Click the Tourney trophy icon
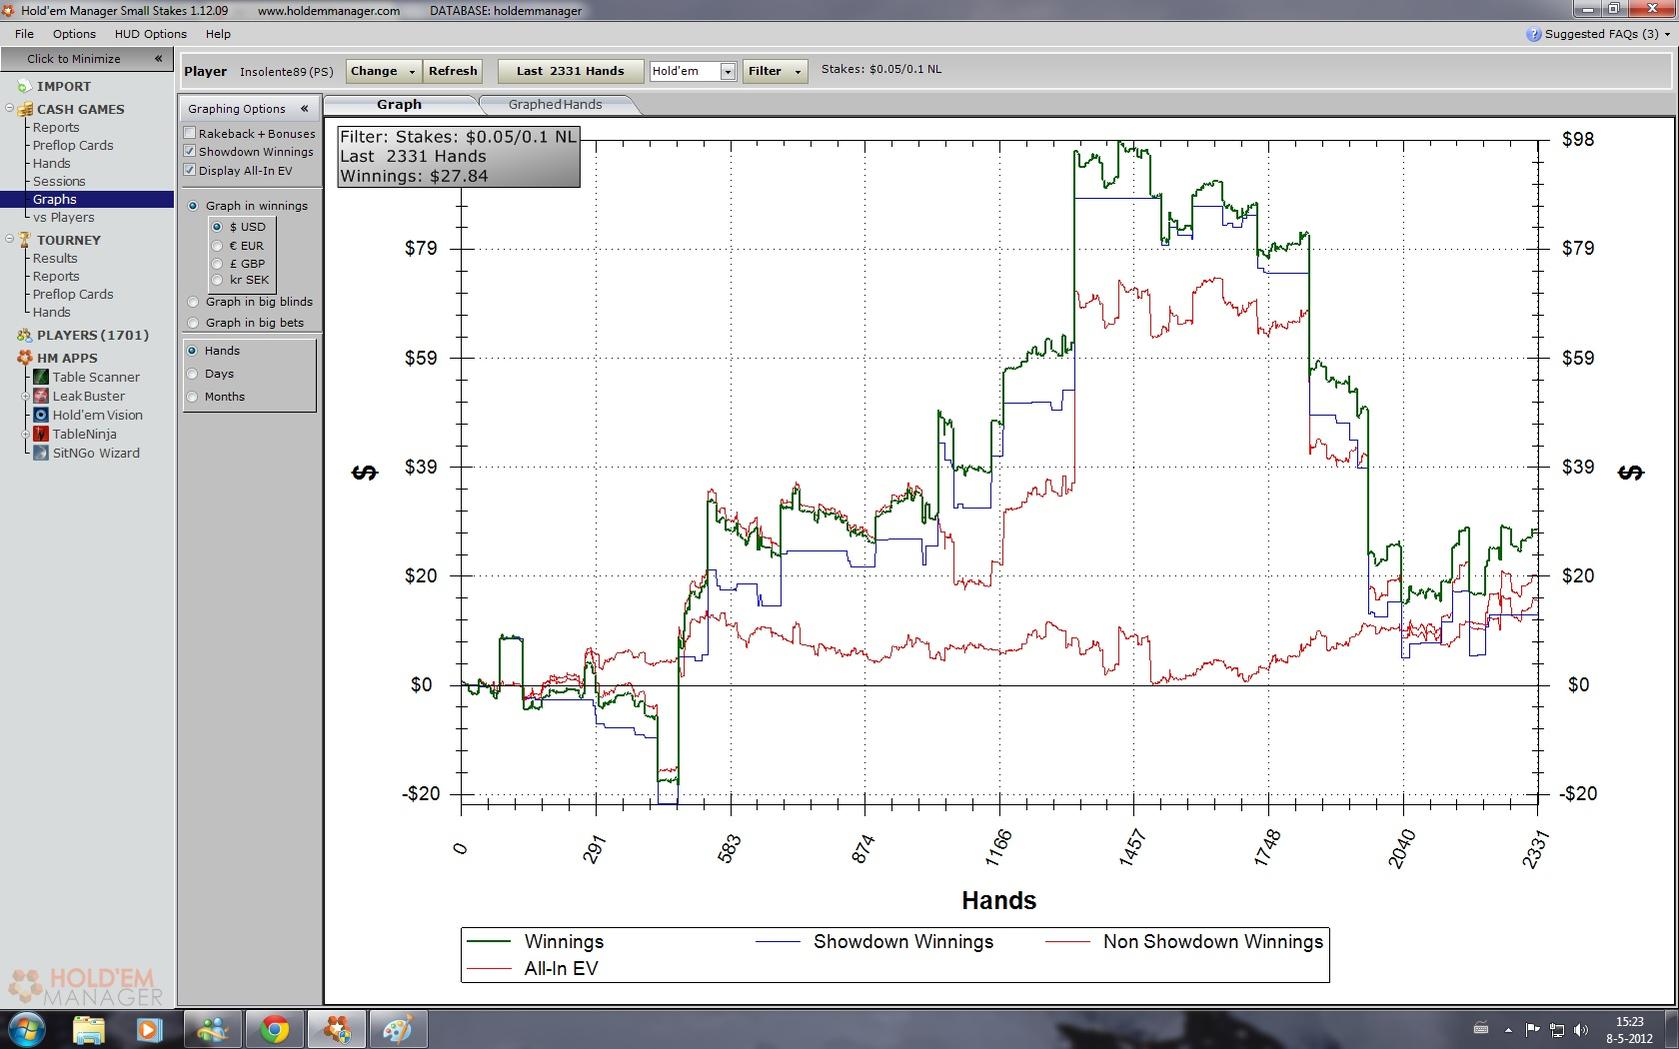1679x1049 pixels. [x=25, y=240]
